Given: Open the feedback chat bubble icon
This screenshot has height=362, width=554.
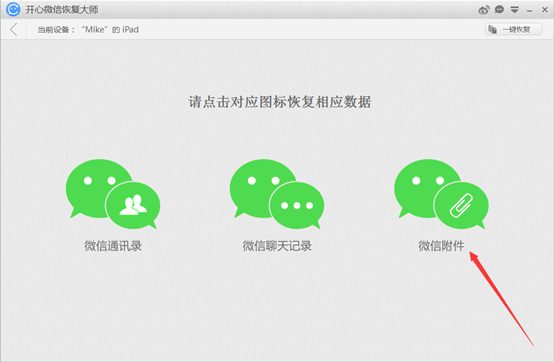Looking at the screenshot, I should (499, 10).
